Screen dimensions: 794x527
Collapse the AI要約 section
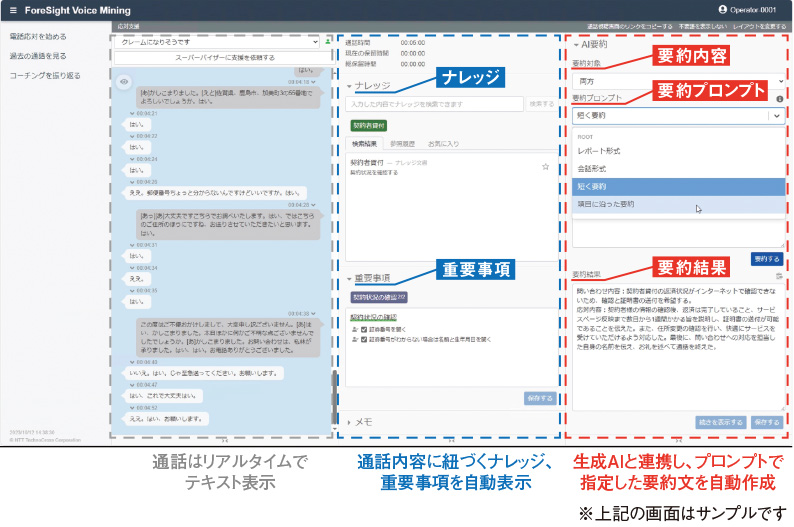point(576,45)
